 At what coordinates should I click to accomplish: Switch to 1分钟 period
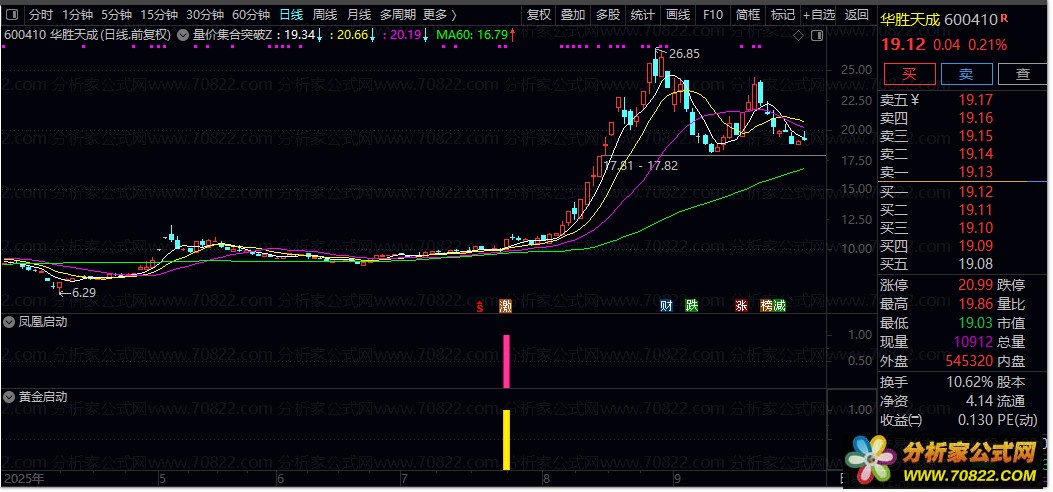pos(77,14)
